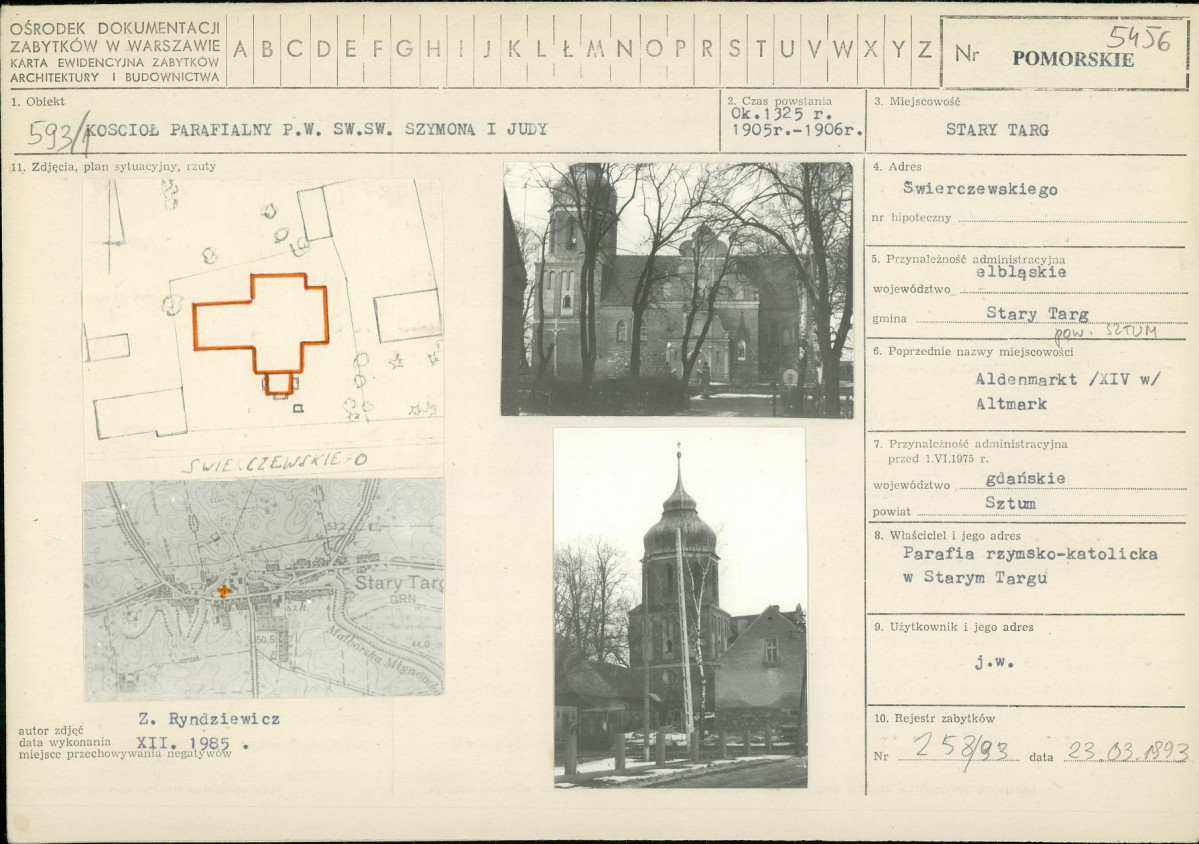Click the letter W index cell
The width and height of the screenshot is (1199, 844).
coord(843,50)
